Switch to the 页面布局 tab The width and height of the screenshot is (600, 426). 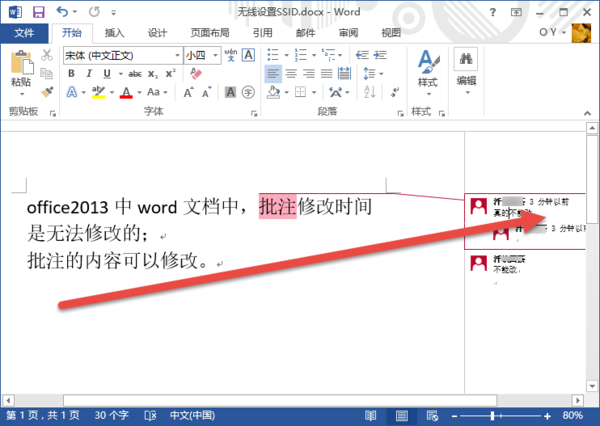coord(210,33)
